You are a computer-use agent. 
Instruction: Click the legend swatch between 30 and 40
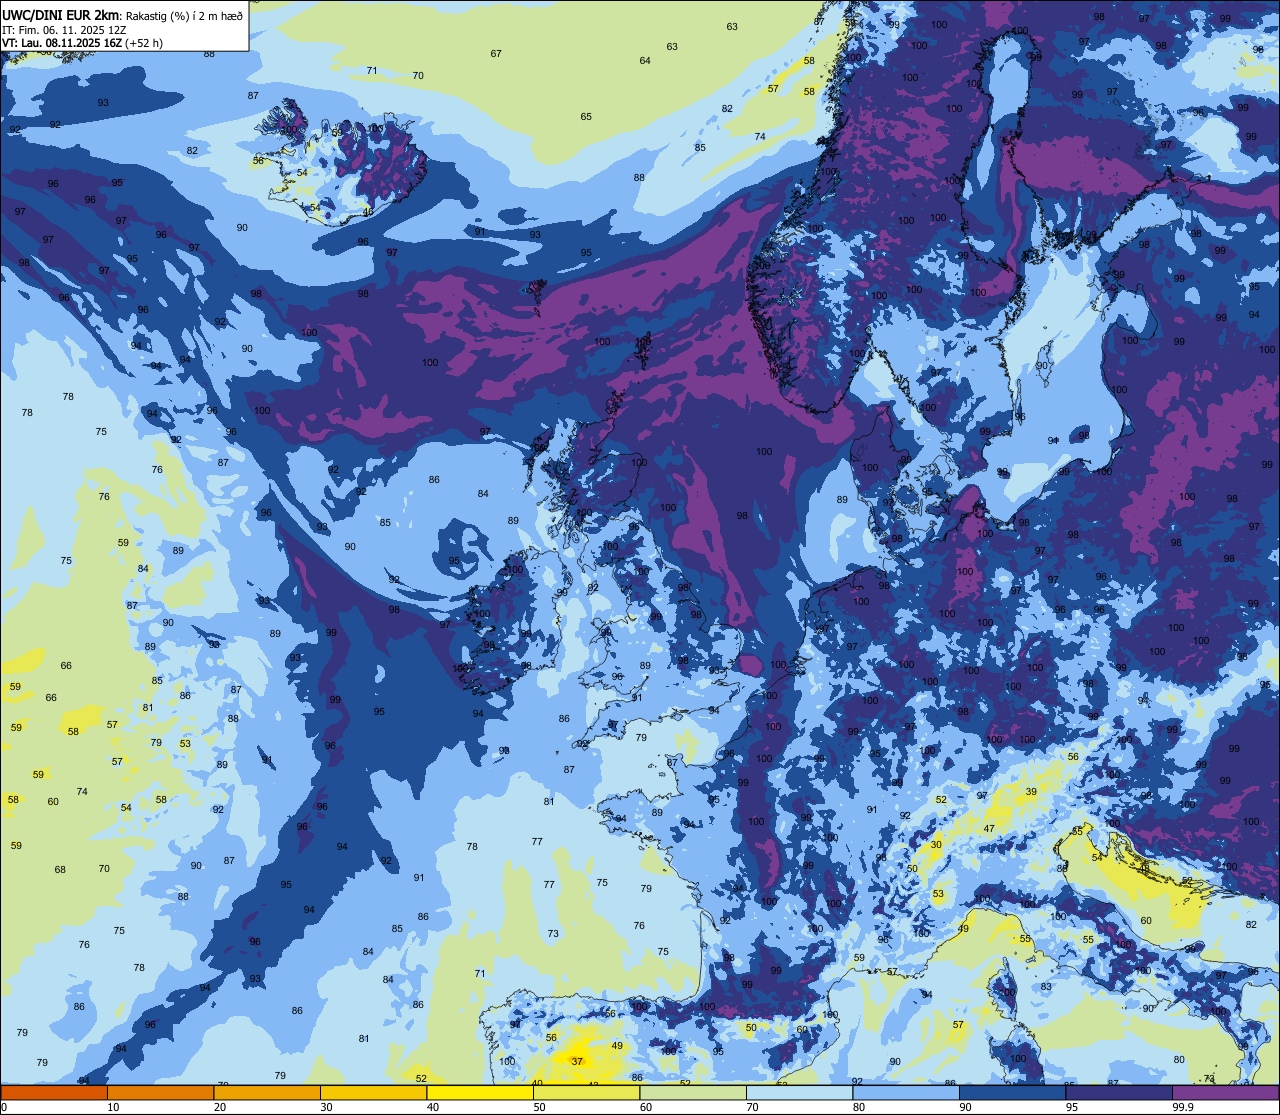pos(373,1092)
